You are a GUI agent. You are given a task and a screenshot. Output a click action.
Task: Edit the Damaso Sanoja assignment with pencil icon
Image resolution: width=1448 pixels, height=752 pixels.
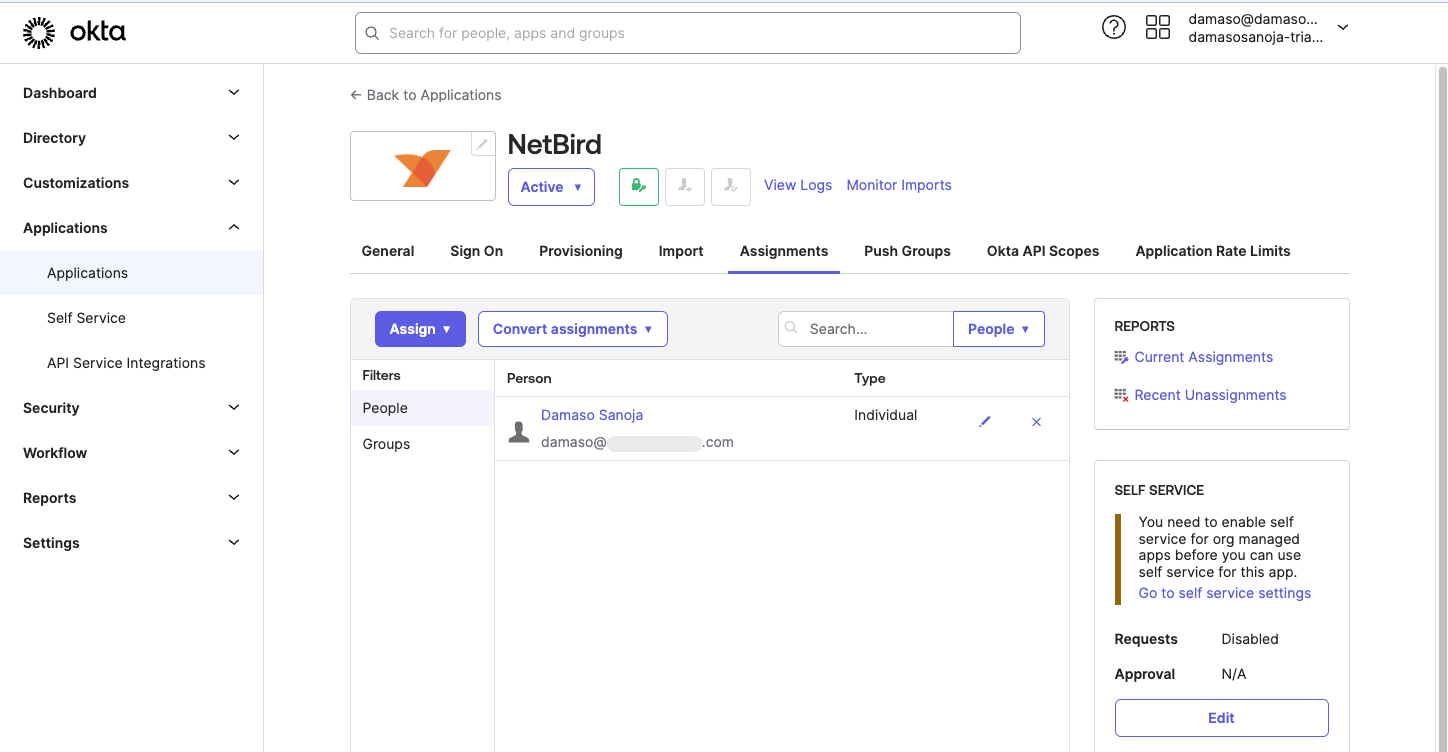(x=985, y=421)
